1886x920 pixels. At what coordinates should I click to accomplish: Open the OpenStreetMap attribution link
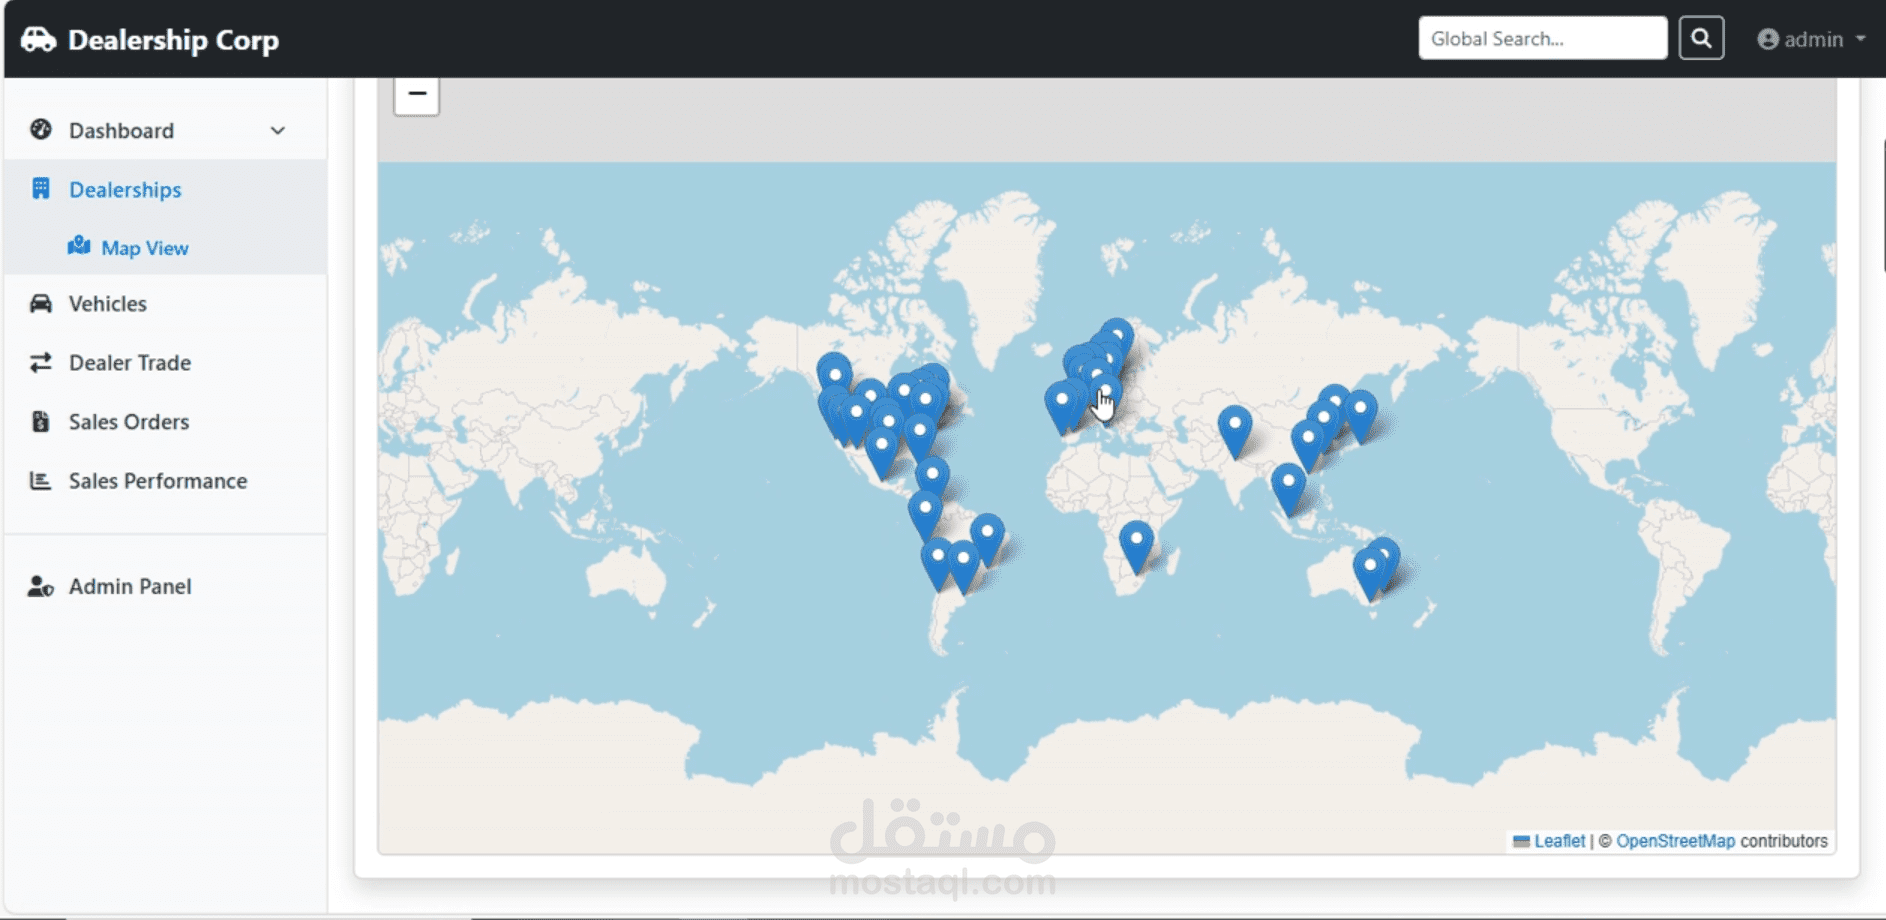1675,841
